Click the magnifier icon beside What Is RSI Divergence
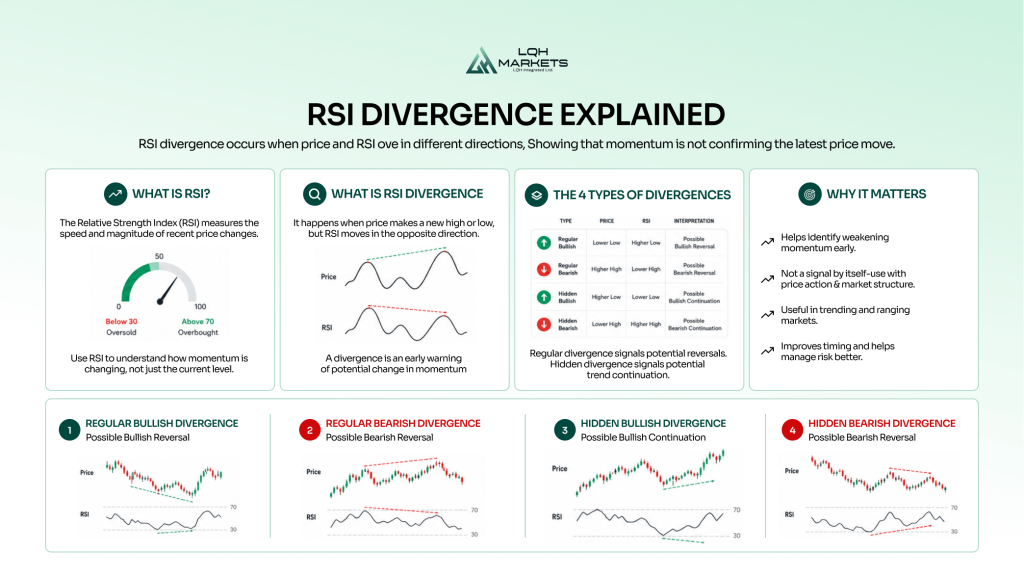The height and width of the screenshot is (576, 1024). pyautogui.click(x=315, y=194)
